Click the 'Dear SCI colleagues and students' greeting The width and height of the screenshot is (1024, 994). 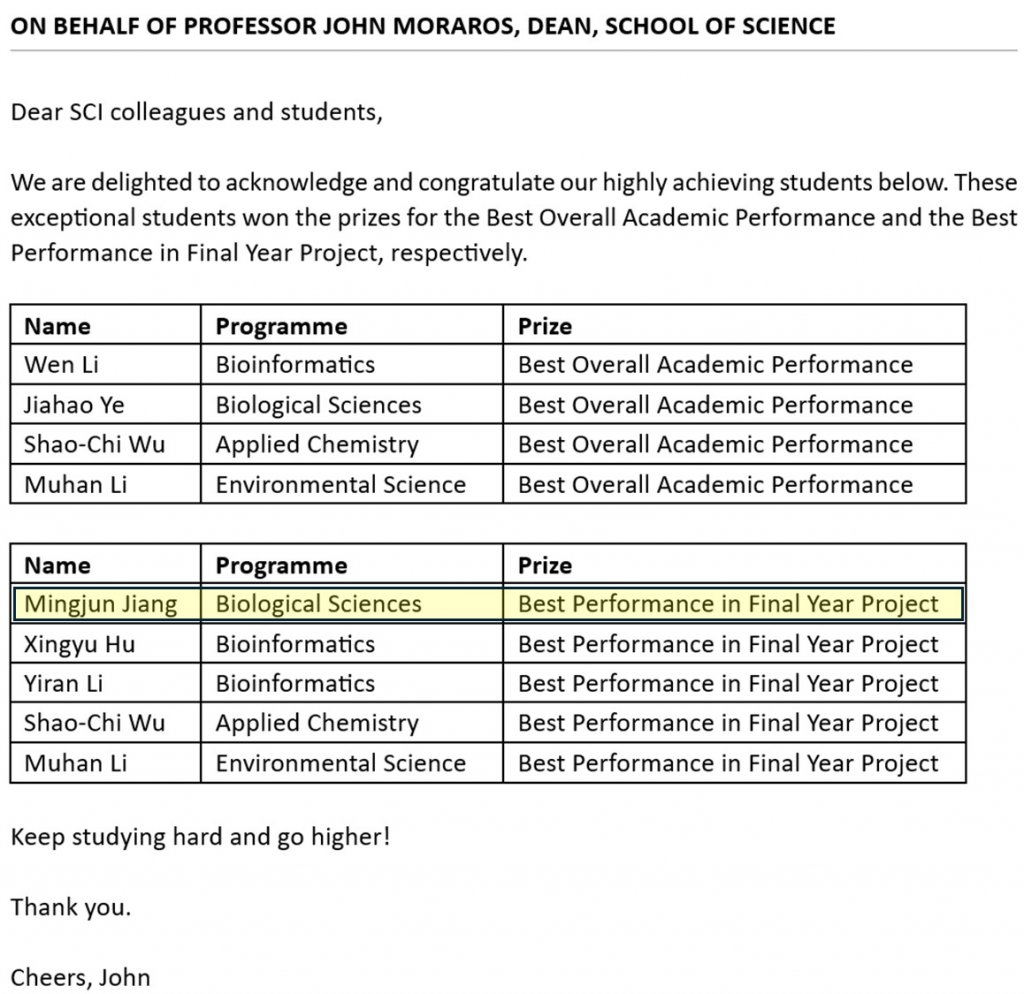coord(196,111)
